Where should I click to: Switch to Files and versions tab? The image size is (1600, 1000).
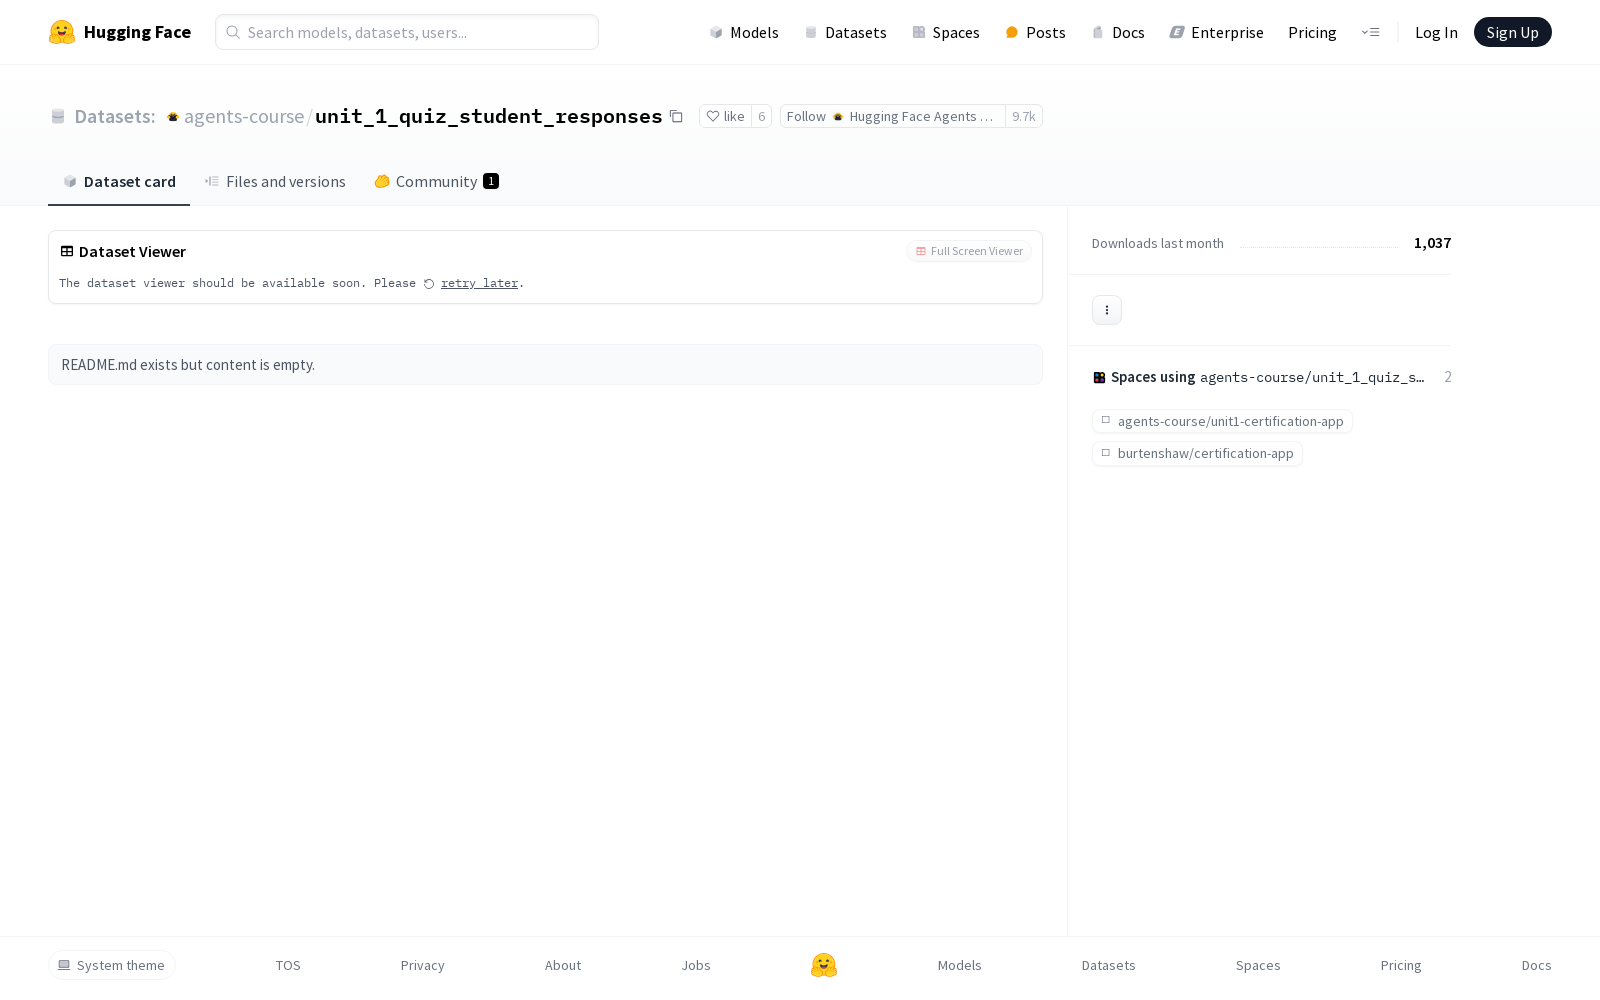point(275,181)
